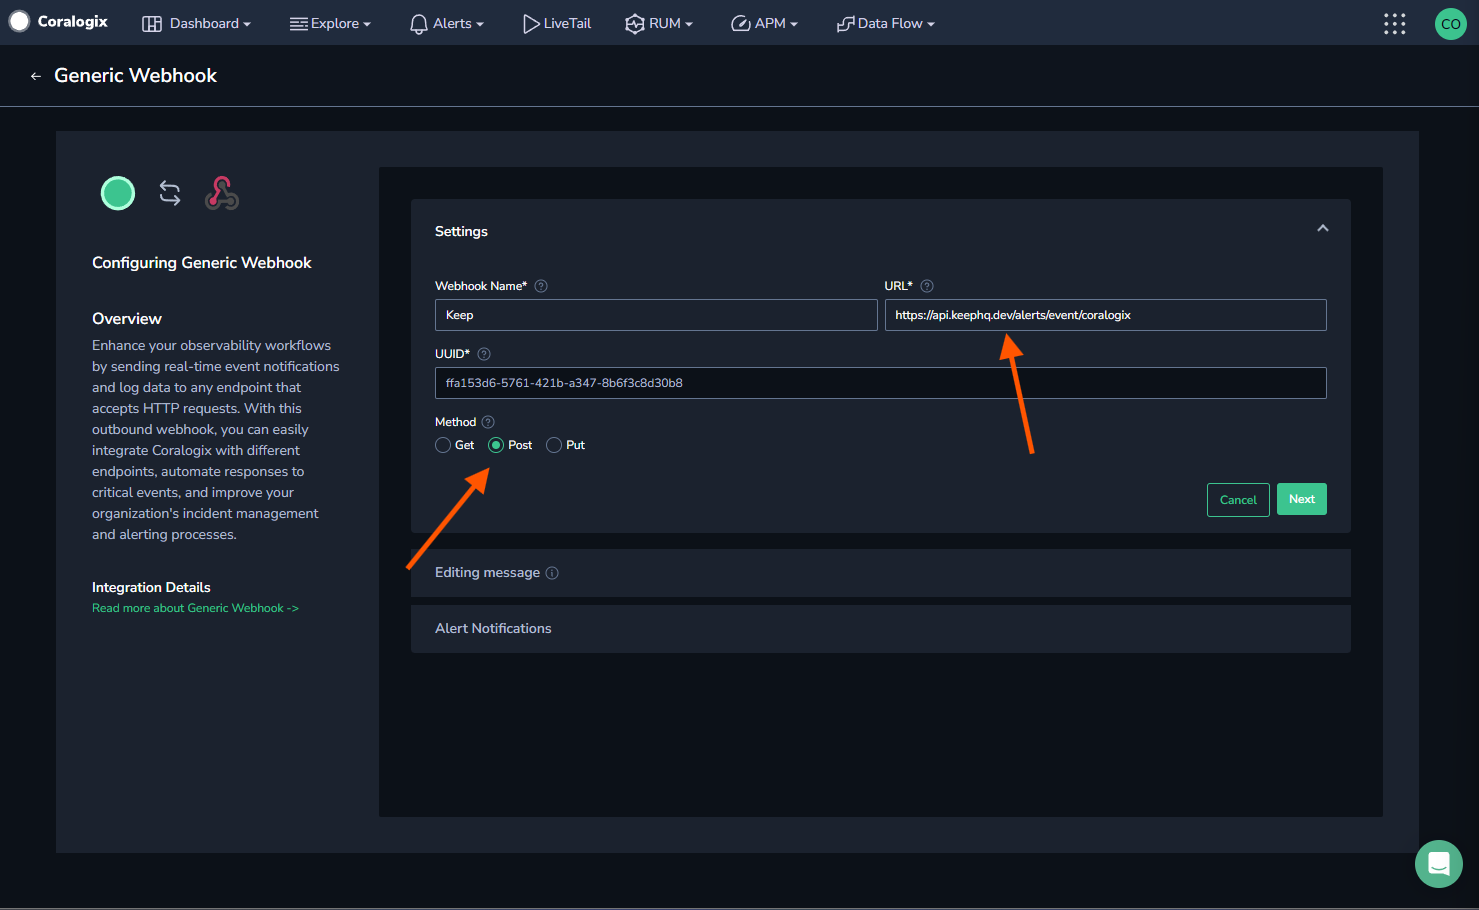Click the Coralogix logo icon
The image size is (1479, 910).
[x=19, y=21]
